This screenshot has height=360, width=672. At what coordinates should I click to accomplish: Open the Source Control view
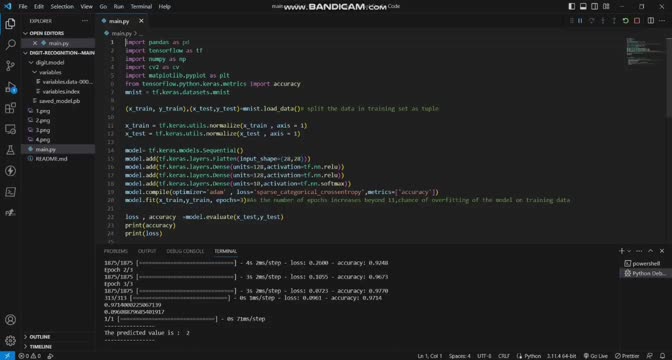pos(10,66)
